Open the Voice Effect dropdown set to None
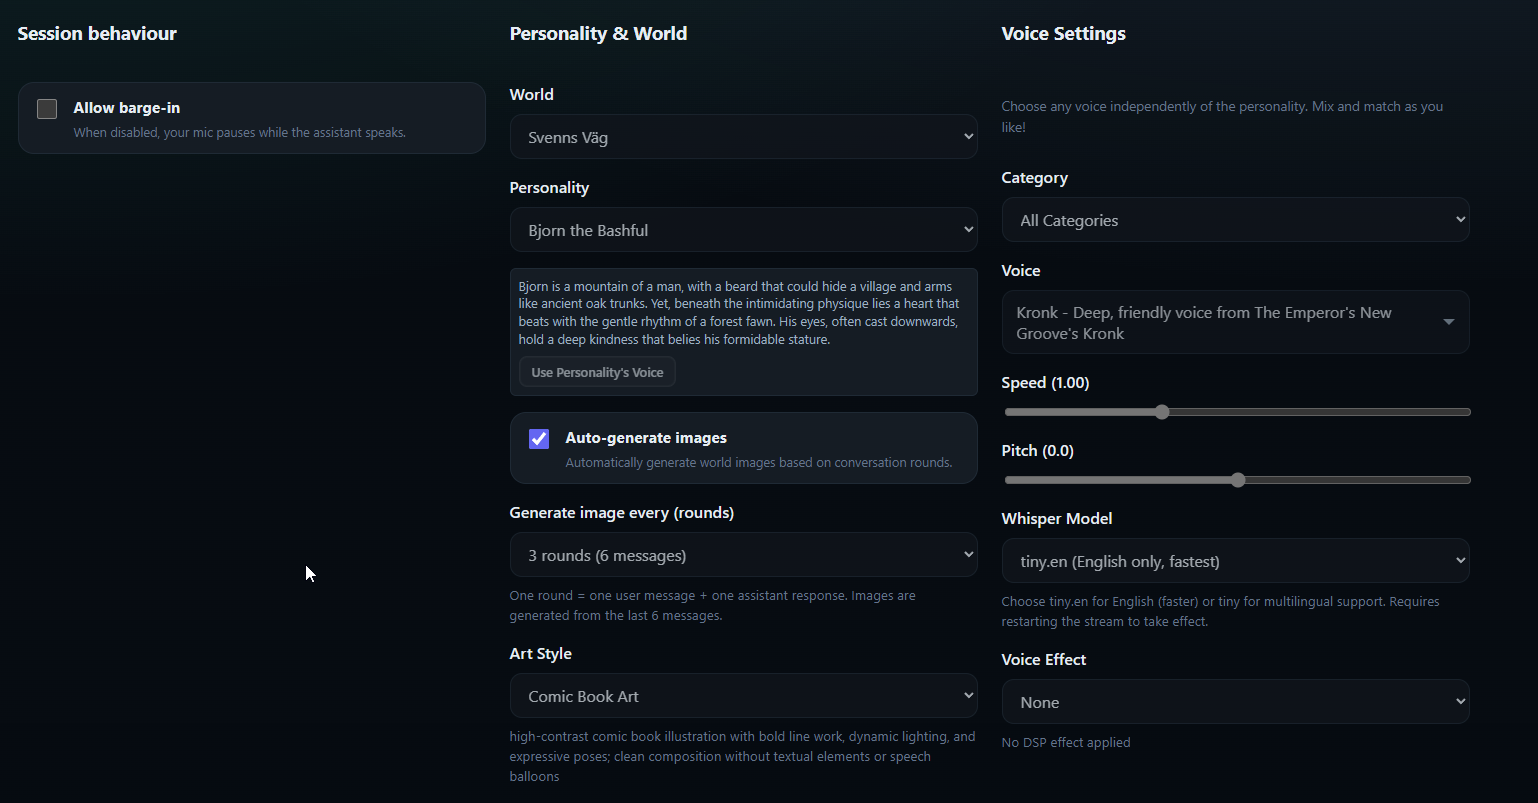The height and width of the screenshot is (803, 1538). 1236,701
